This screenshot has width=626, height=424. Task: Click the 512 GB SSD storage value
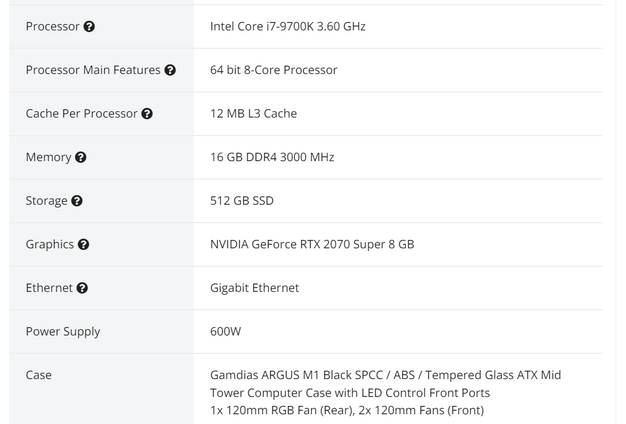241,200
